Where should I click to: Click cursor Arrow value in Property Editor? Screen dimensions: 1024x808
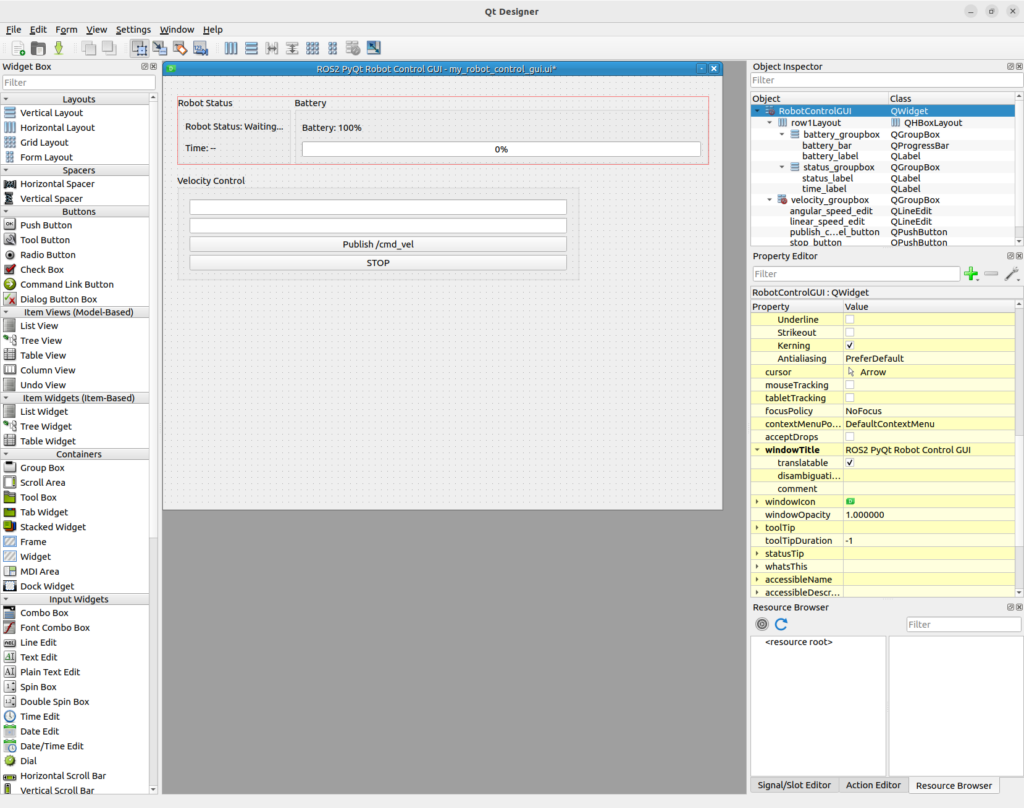click(929, 372)
